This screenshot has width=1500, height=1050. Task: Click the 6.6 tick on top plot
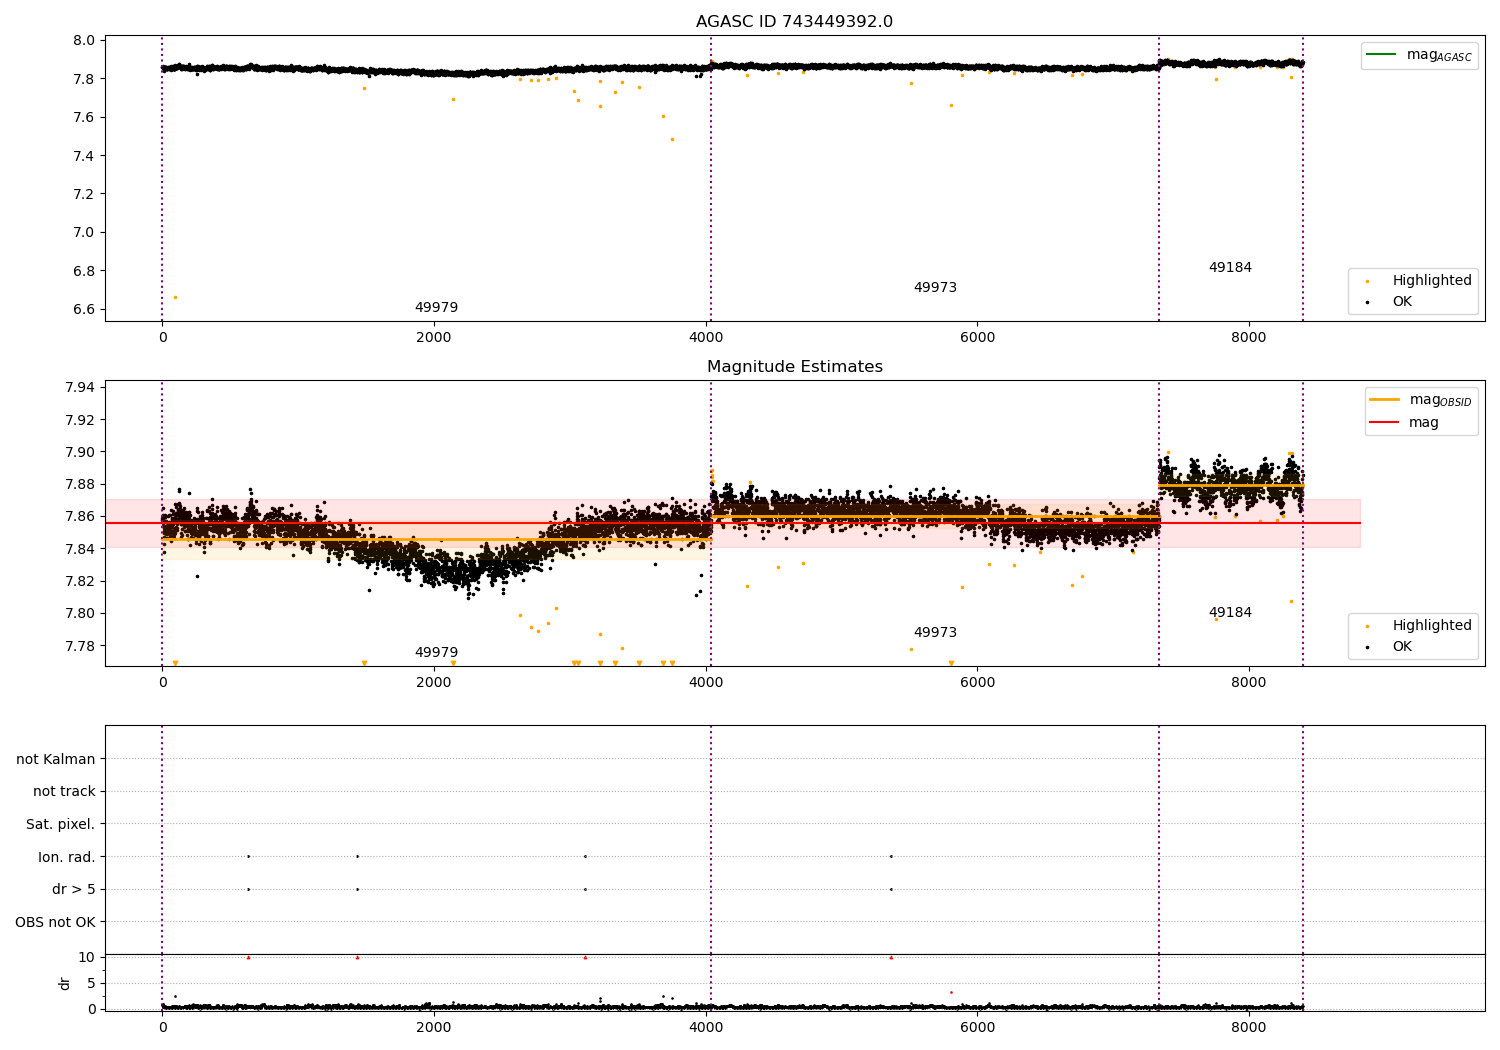pyautogui.click(x=84, y=310)
